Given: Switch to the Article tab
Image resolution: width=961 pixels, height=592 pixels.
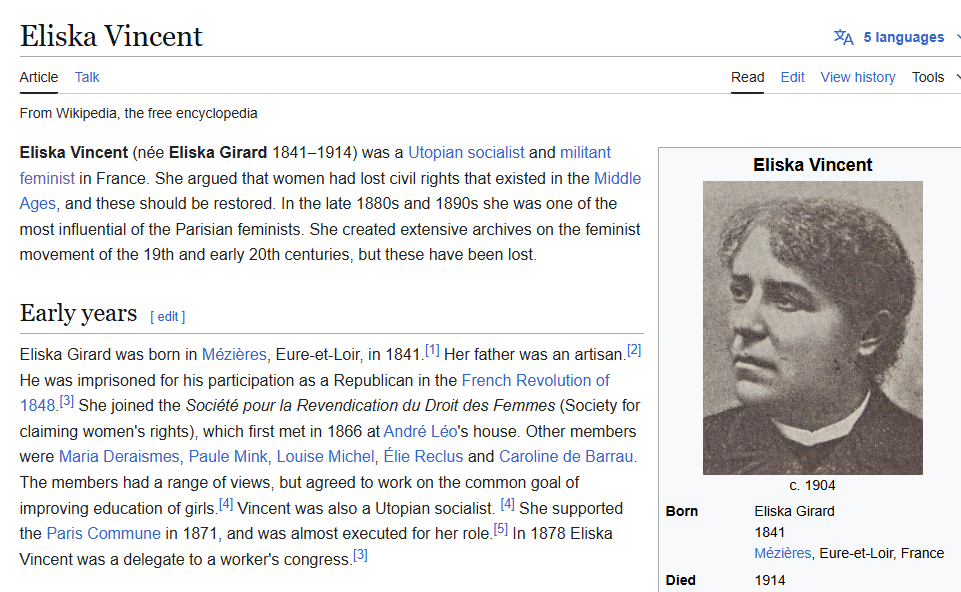Looking at the screenshot, I should (39, 77).
